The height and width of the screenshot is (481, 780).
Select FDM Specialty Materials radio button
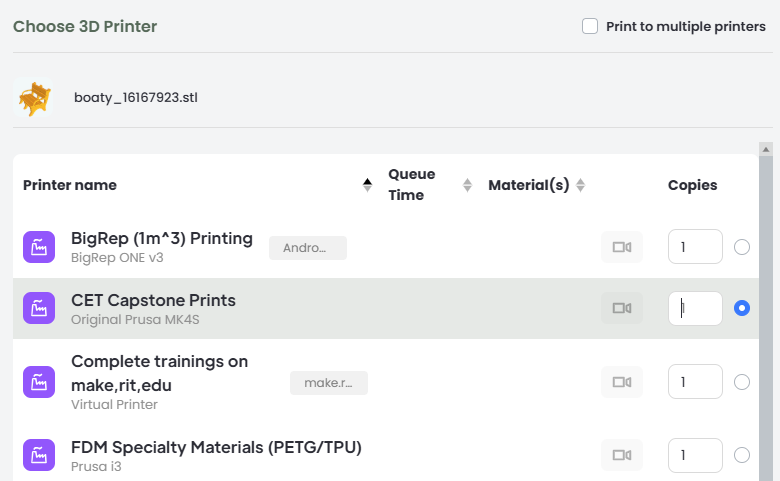[x=742, y=455]
